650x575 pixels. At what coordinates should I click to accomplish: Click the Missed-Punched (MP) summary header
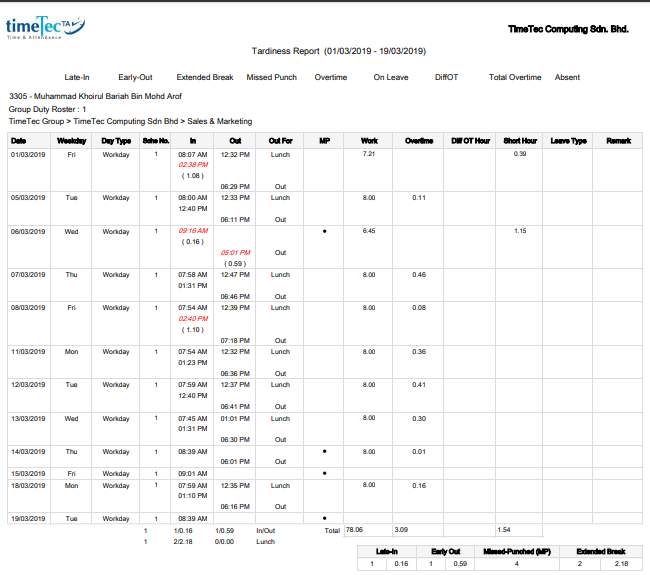(x=517, y=551)
